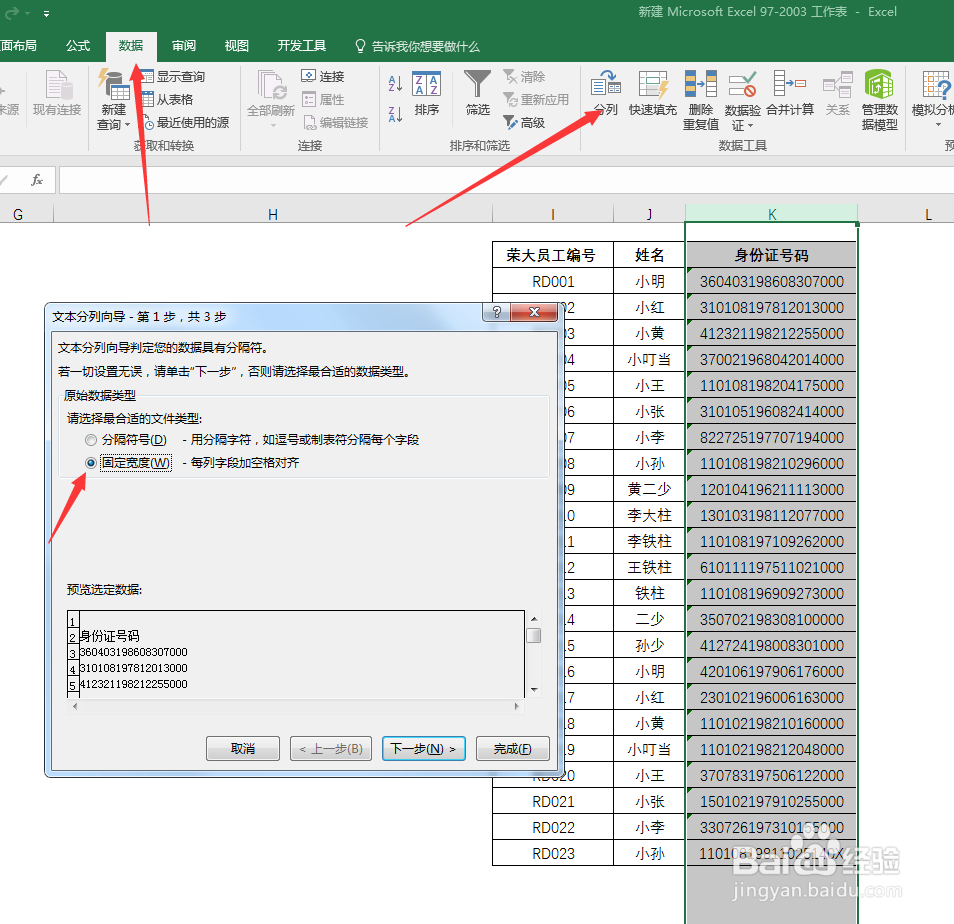This screenshot has width=954, height=924.
Task: Click the preview horizontal scroll right arrow
Action: coord(517,706)
